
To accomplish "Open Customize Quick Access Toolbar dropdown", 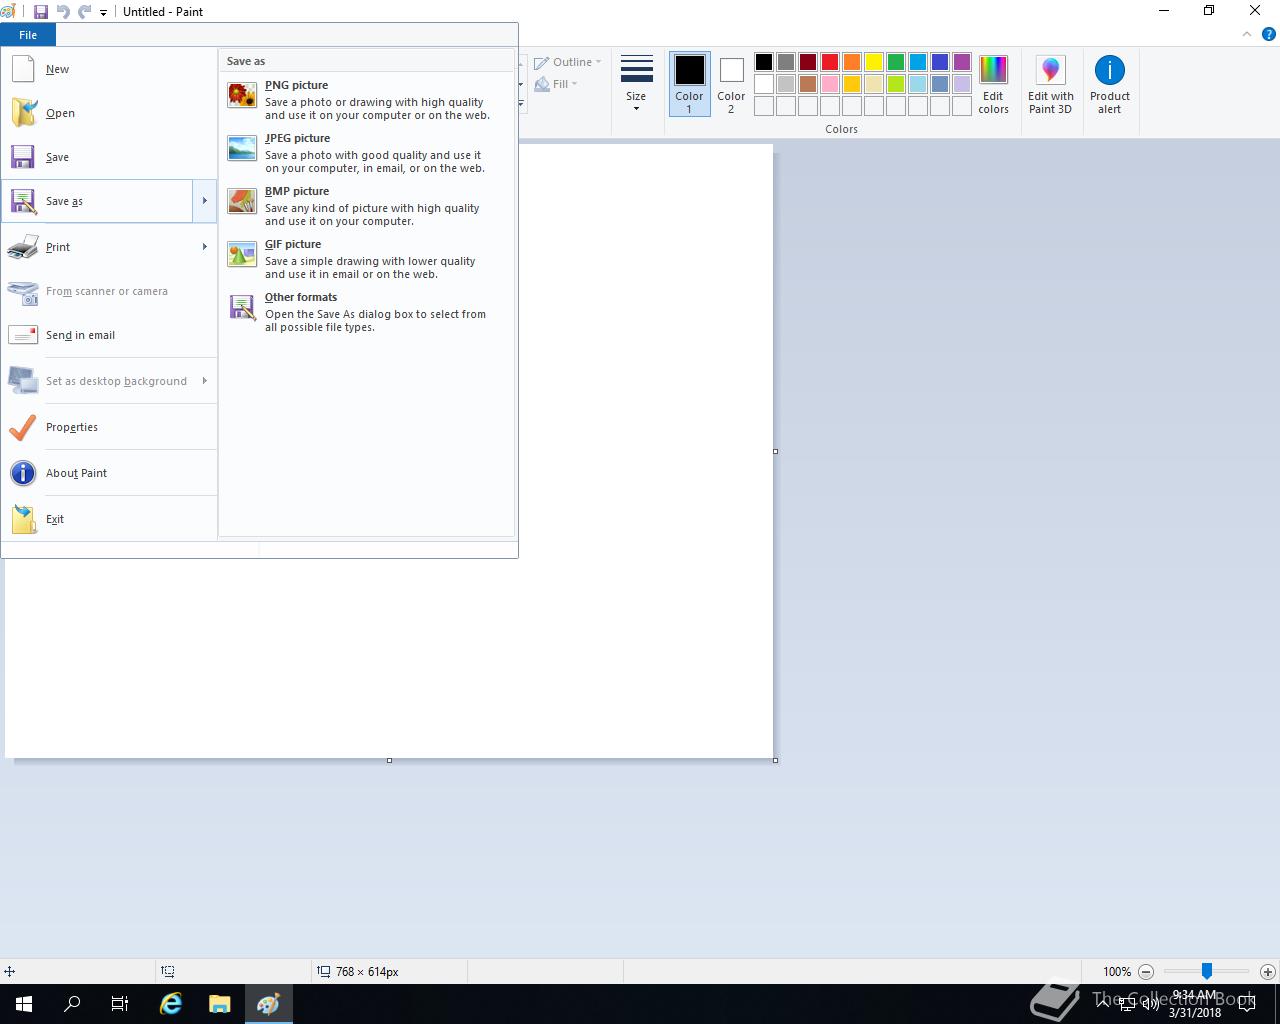I will (103, 13).
